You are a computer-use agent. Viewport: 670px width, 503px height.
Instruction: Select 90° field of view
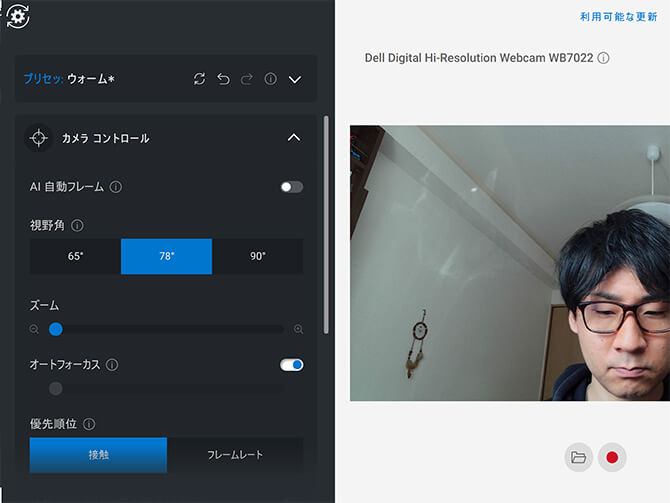click(258, 256)
